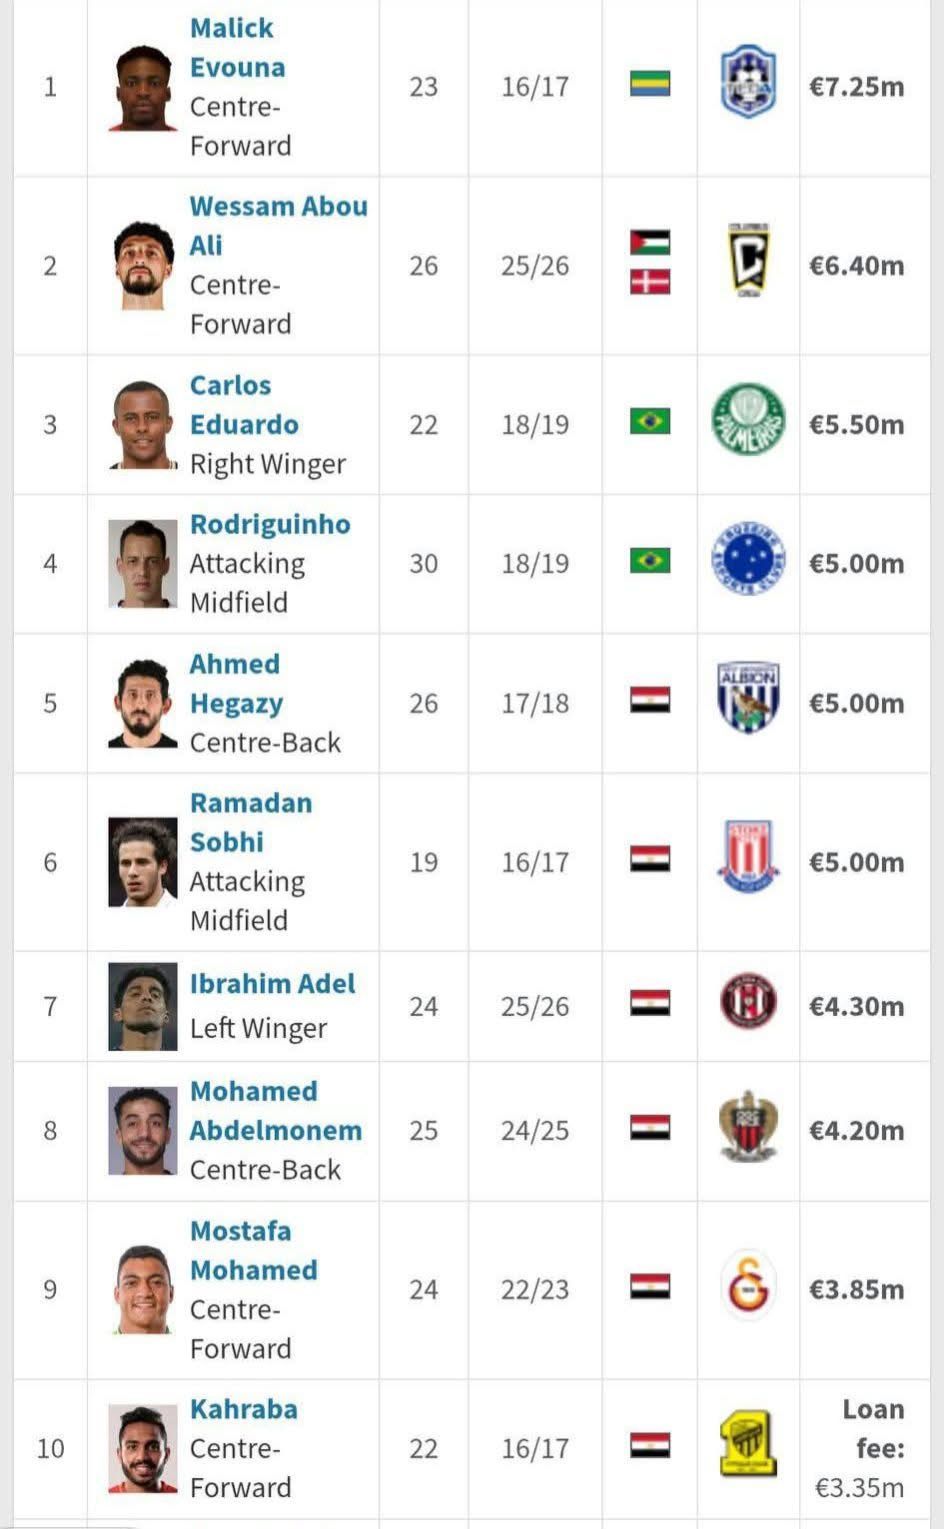Open the Ibrahim Adel player link
The width and height of the screenshot is (944, 1529).
click(272, 984)
